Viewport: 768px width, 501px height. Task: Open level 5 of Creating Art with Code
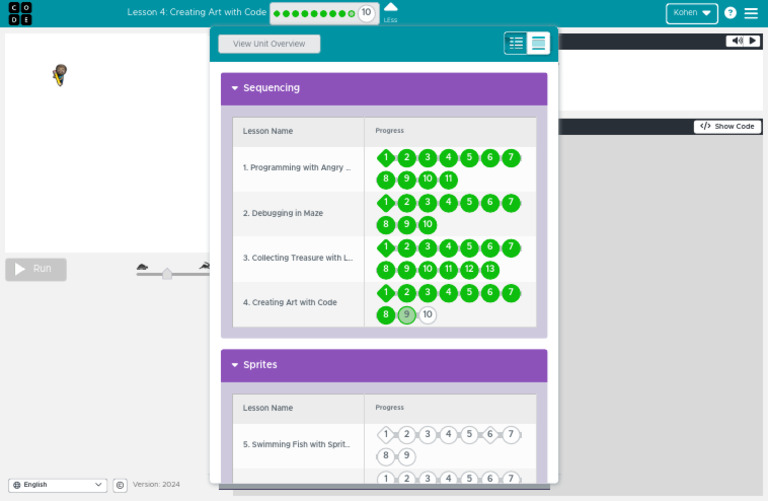click(x=469, y=293)
